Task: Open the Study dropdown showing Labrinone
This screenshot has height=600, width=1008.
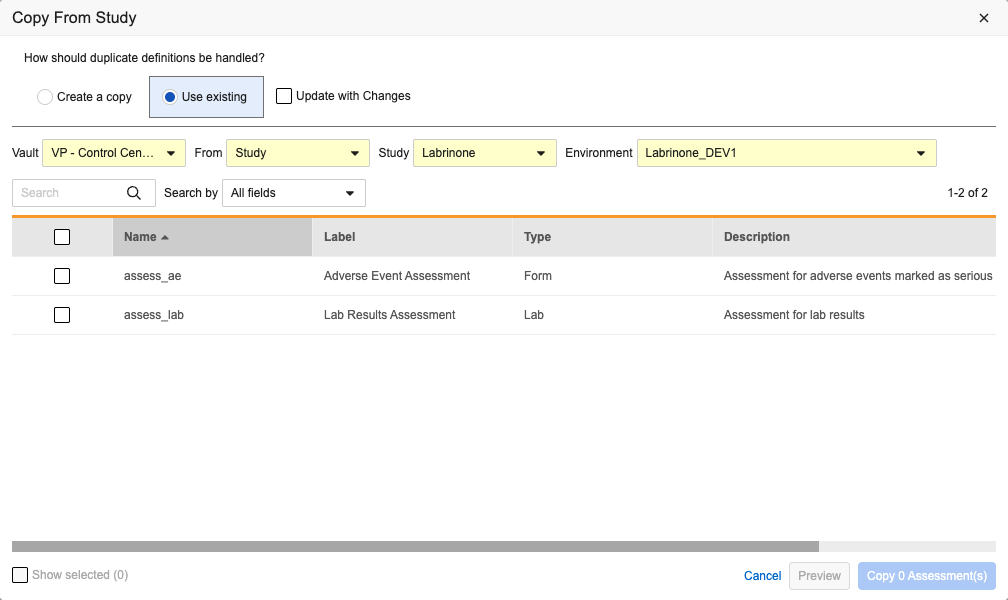Action: (x=484, y=153)
